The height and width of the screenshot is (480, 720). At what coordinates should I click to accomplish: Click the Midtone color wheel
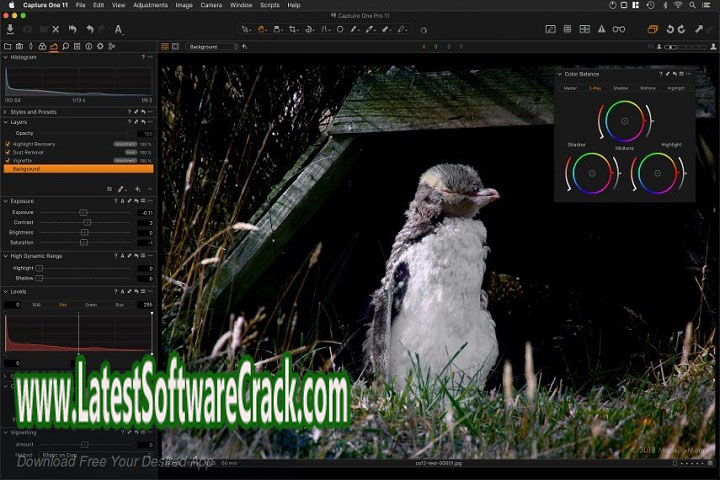pos(624,121)
